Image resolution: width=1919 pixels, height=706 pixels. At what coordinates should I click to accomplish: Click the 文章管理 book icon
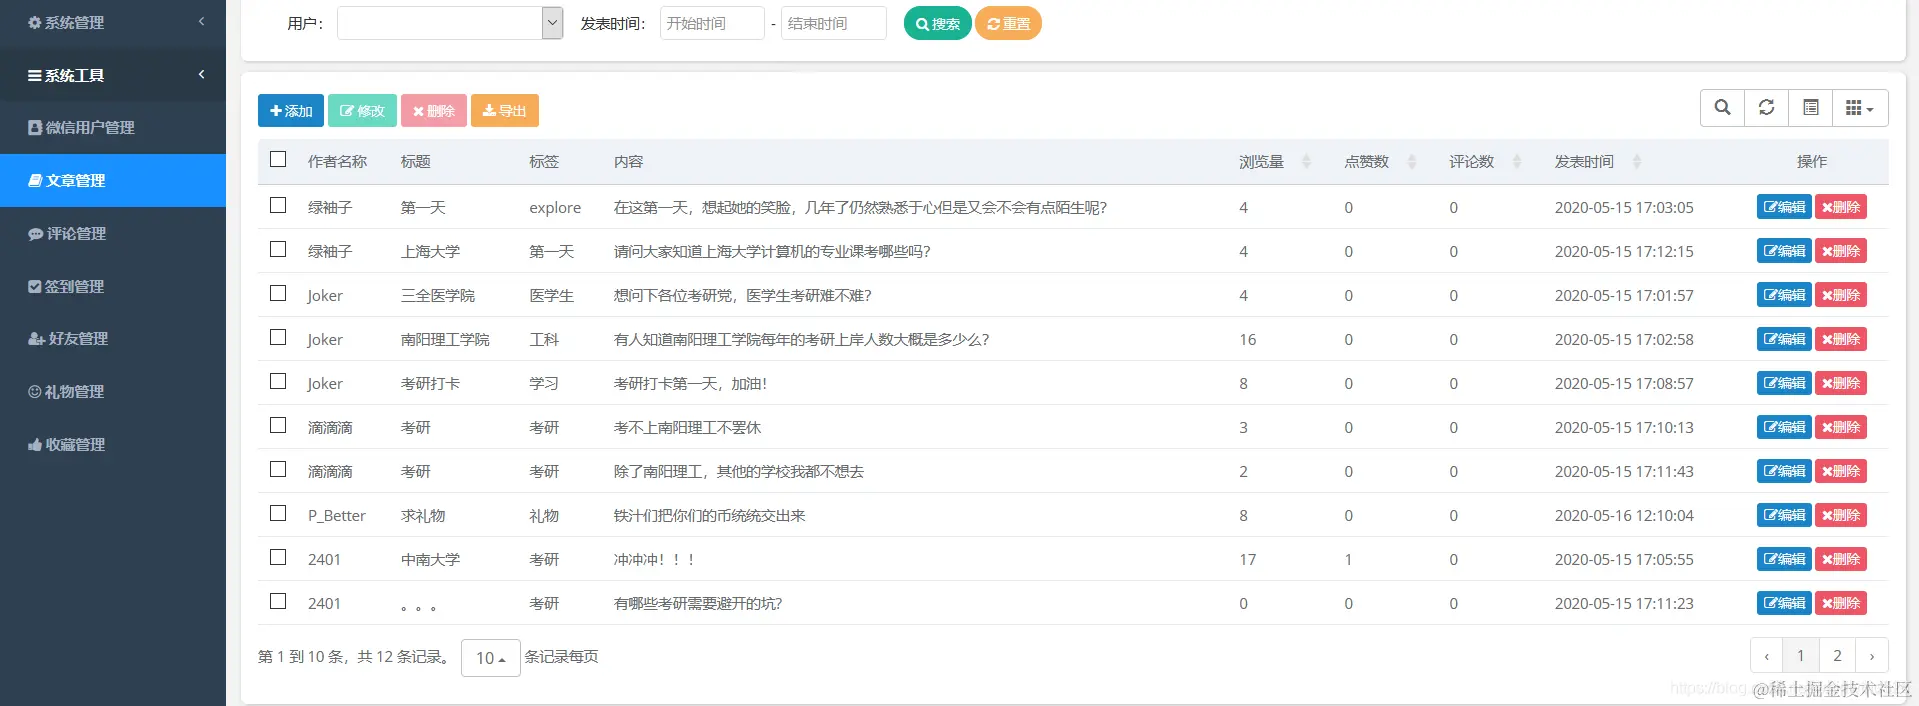click(35, 180)
